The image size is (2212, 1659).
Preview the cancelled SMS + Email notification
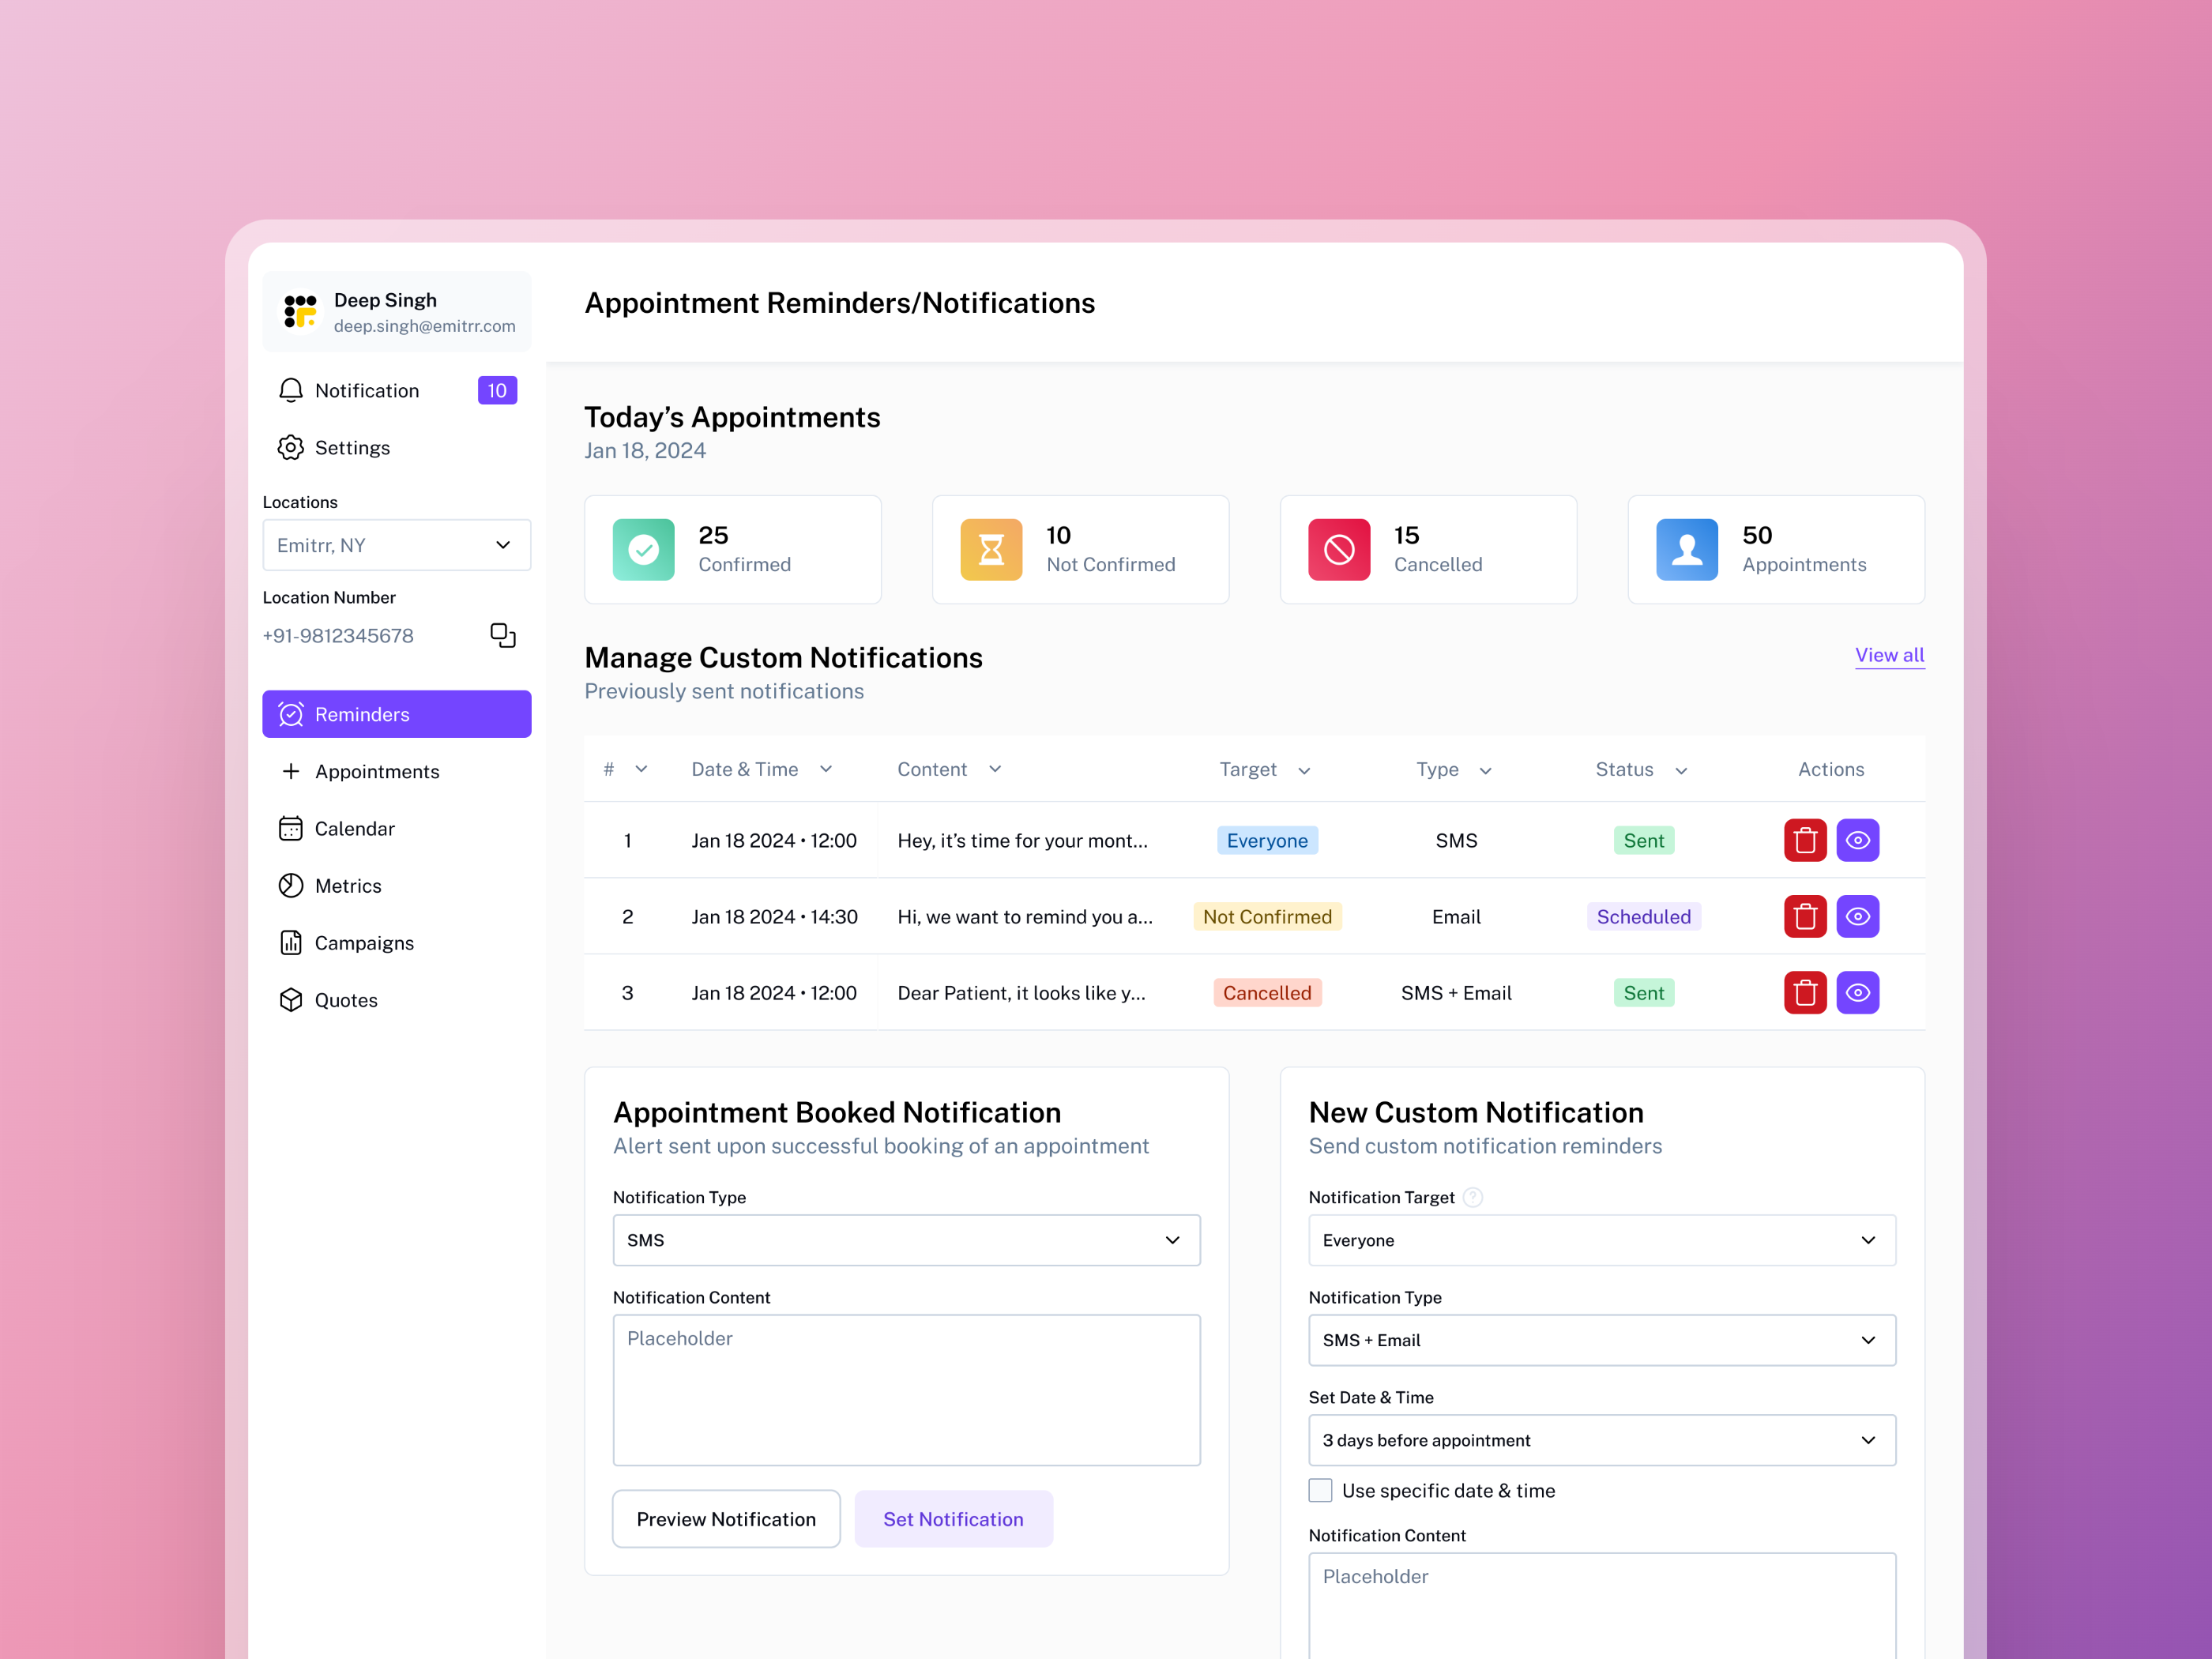coord(1859,992)
